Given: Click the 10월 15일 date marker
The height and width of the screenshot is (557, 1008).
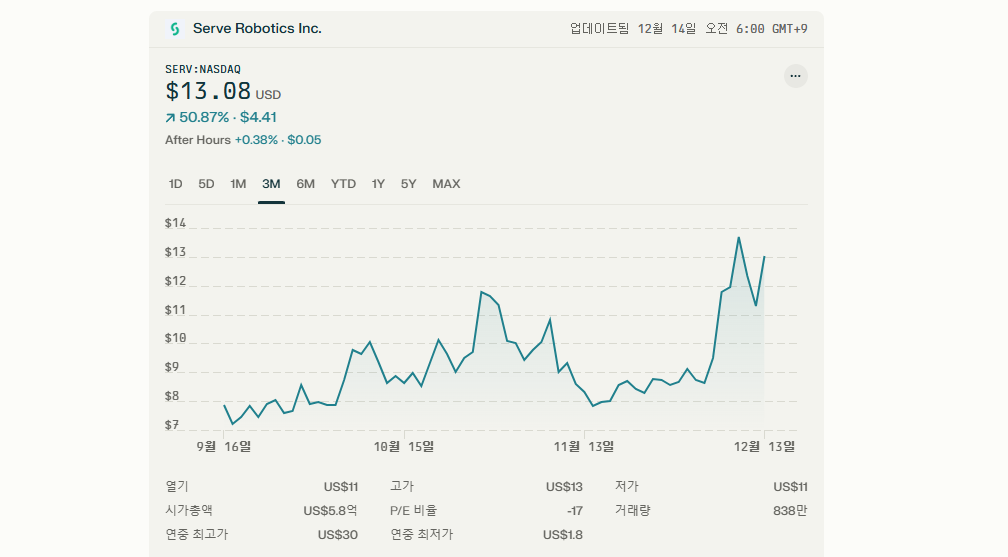Looking at the screenshot, I should point(404,446).
